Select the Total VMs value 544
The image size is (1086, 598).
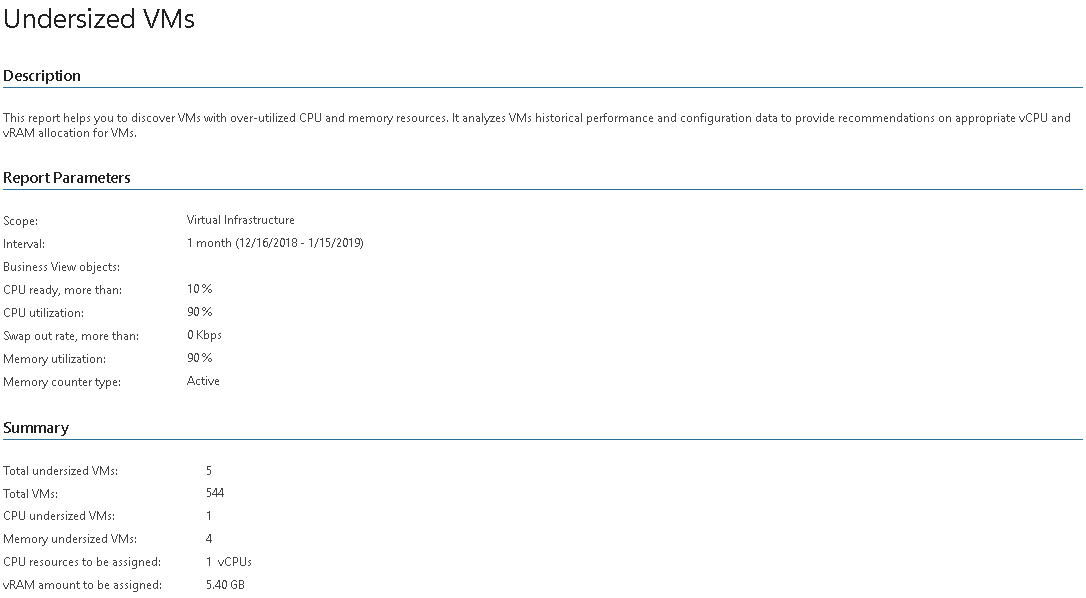coord(215,493)
